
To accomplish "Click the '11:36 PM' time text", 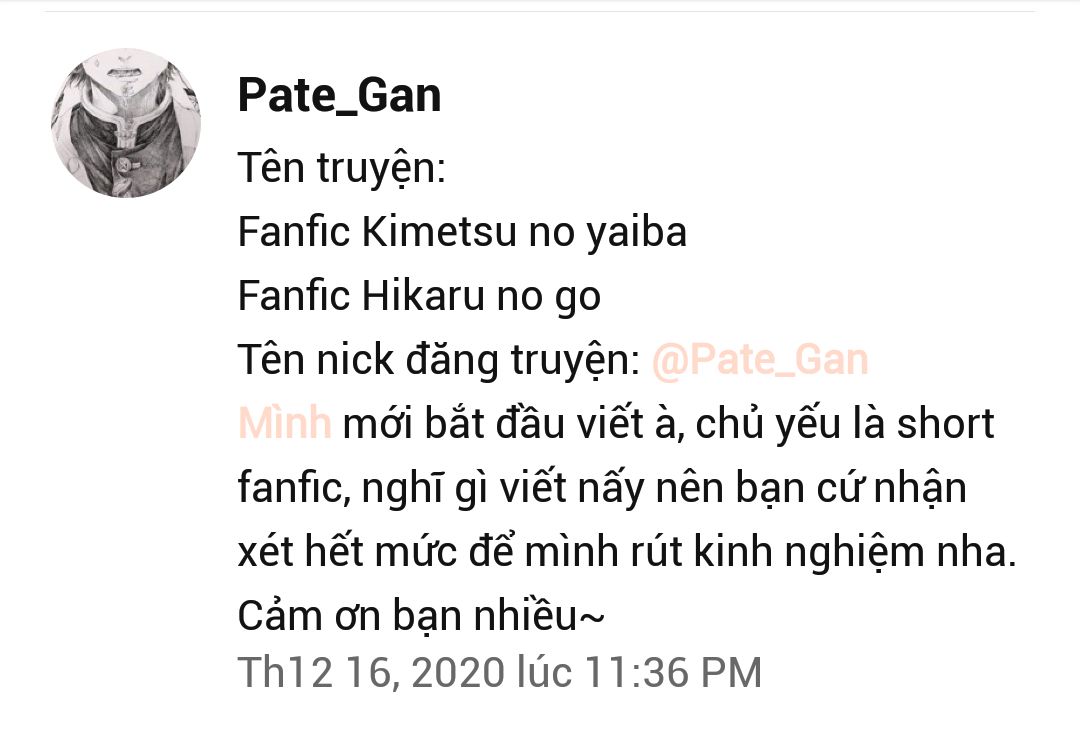I will tap(673, 672).
